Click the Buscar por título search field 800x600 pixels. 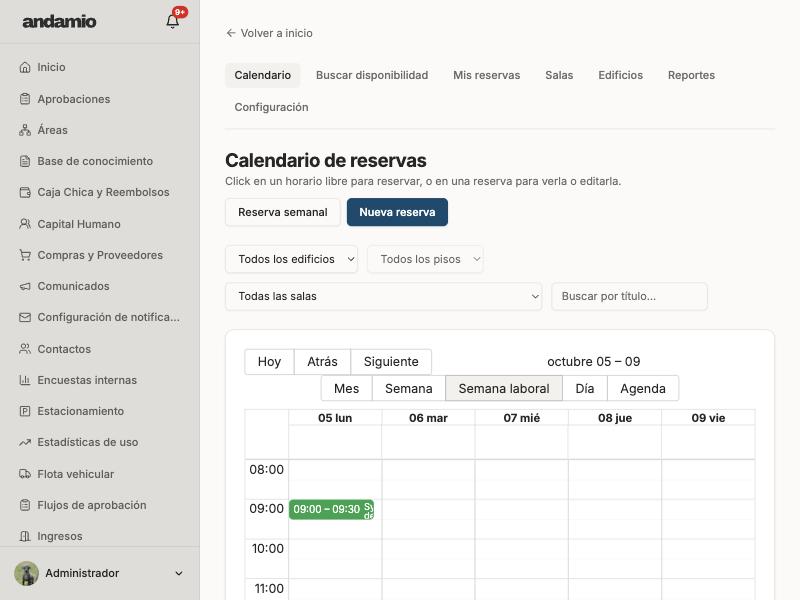coord(630,296)
